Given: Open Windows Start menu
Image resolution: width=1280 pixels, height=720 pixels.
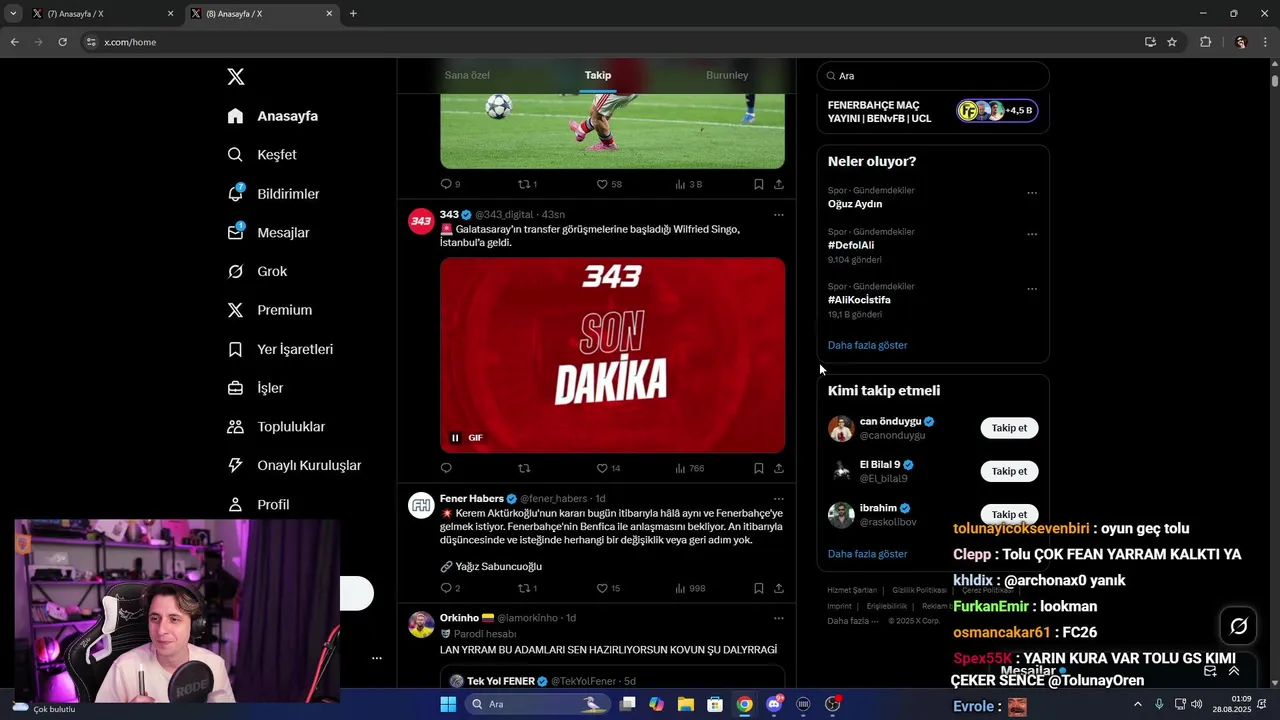Looking at the screenshot, I should (x=448, y=705).
